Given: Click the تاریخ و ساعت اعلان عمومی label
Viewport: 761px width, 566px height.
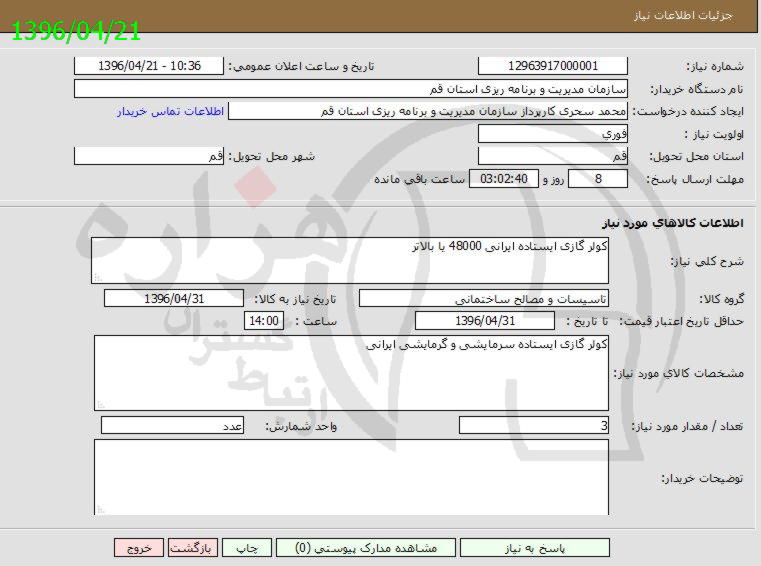Looking at the screenshot, I should (301, 67).
